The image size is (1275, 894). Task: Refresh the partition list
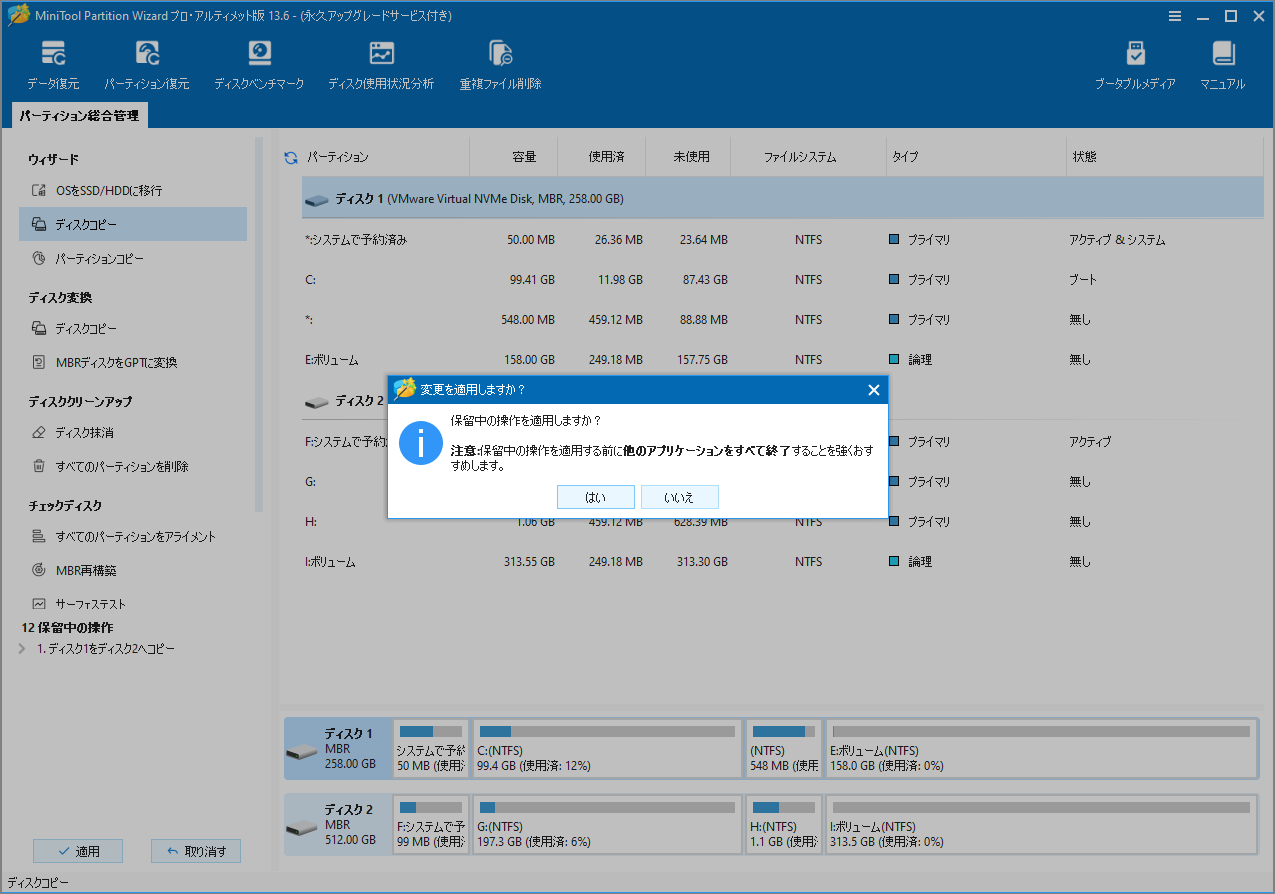point(291,156)
